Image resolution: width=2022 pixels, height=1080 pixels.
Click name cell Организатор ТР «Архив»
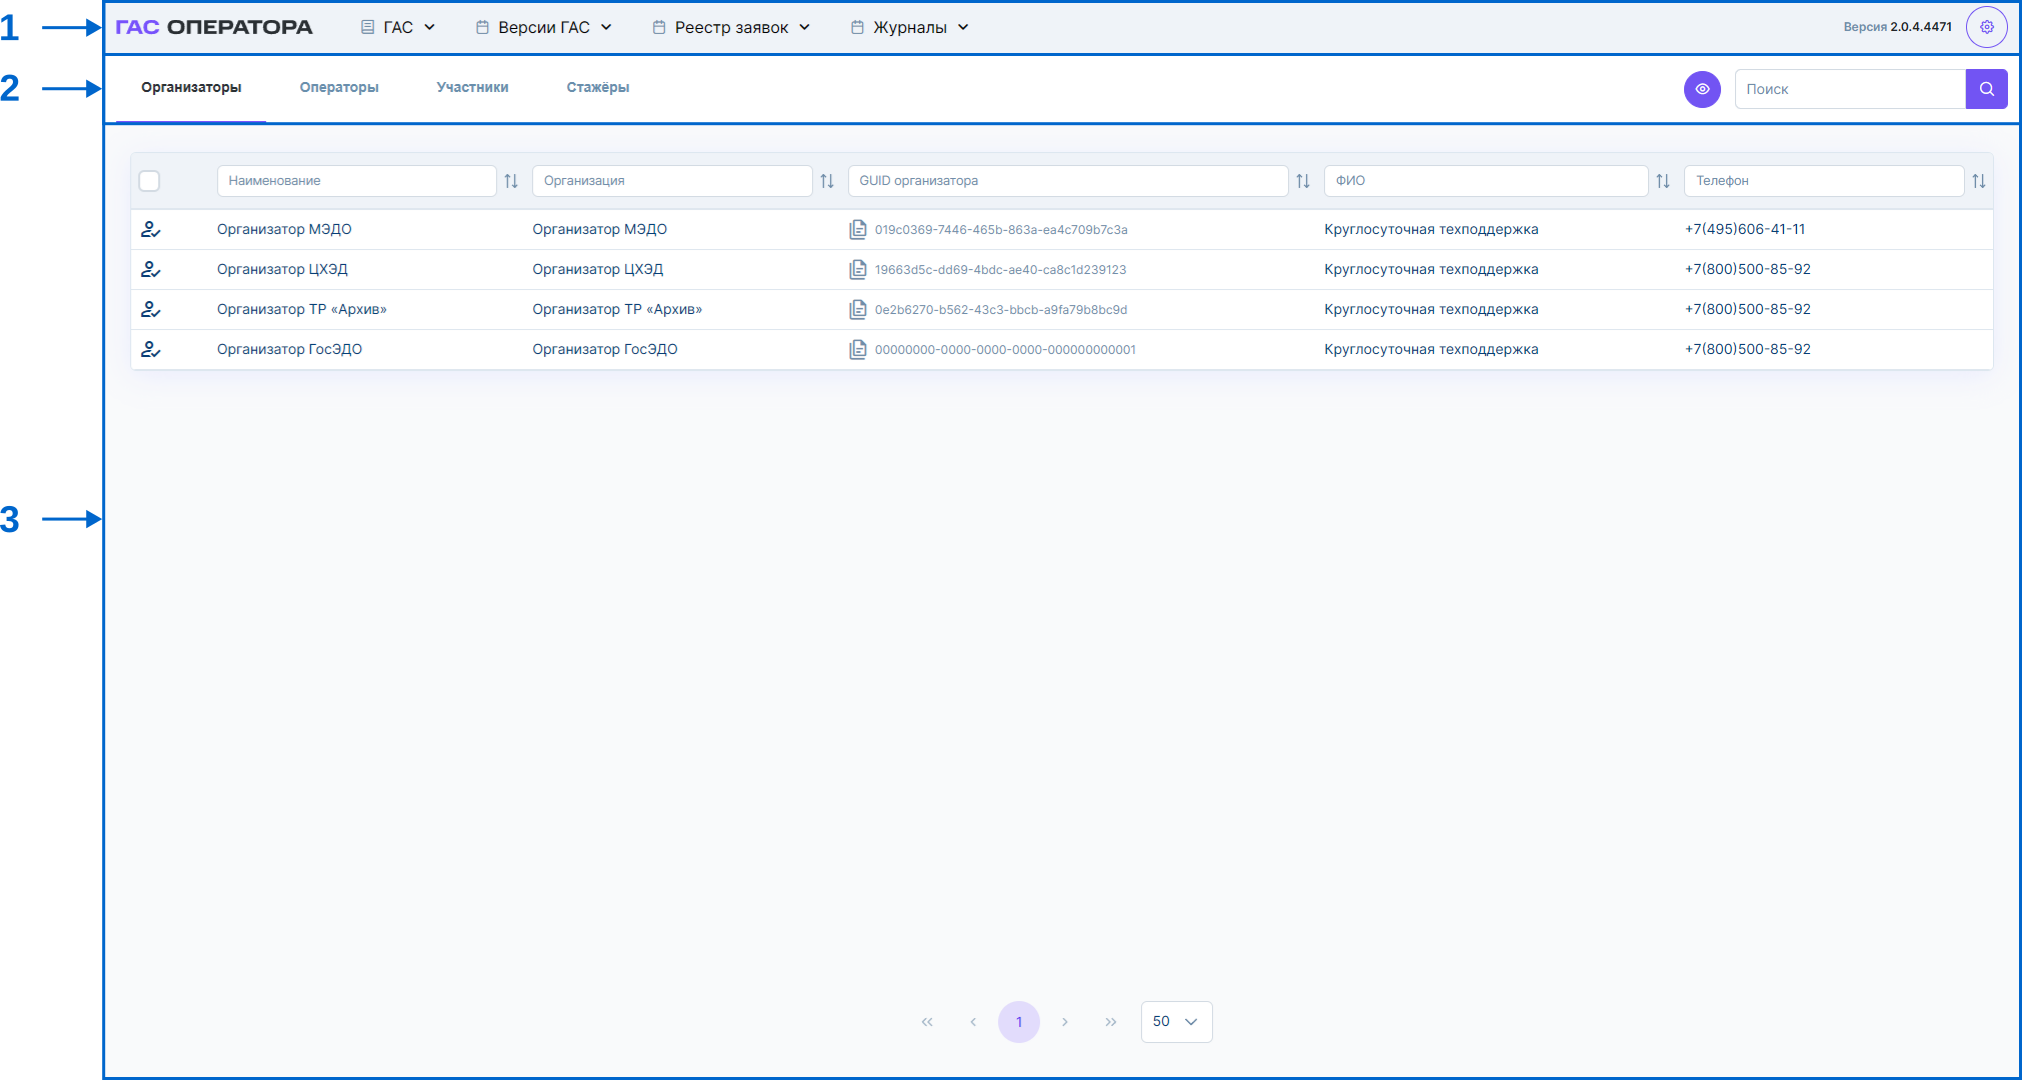click(x=302, y=309)
